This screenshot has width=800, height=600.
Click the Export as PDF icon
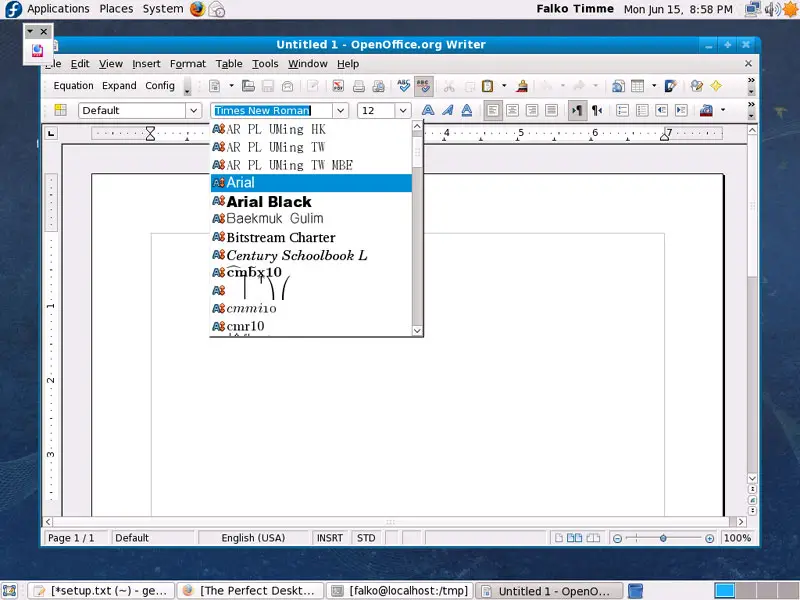(x=338, y=86)
